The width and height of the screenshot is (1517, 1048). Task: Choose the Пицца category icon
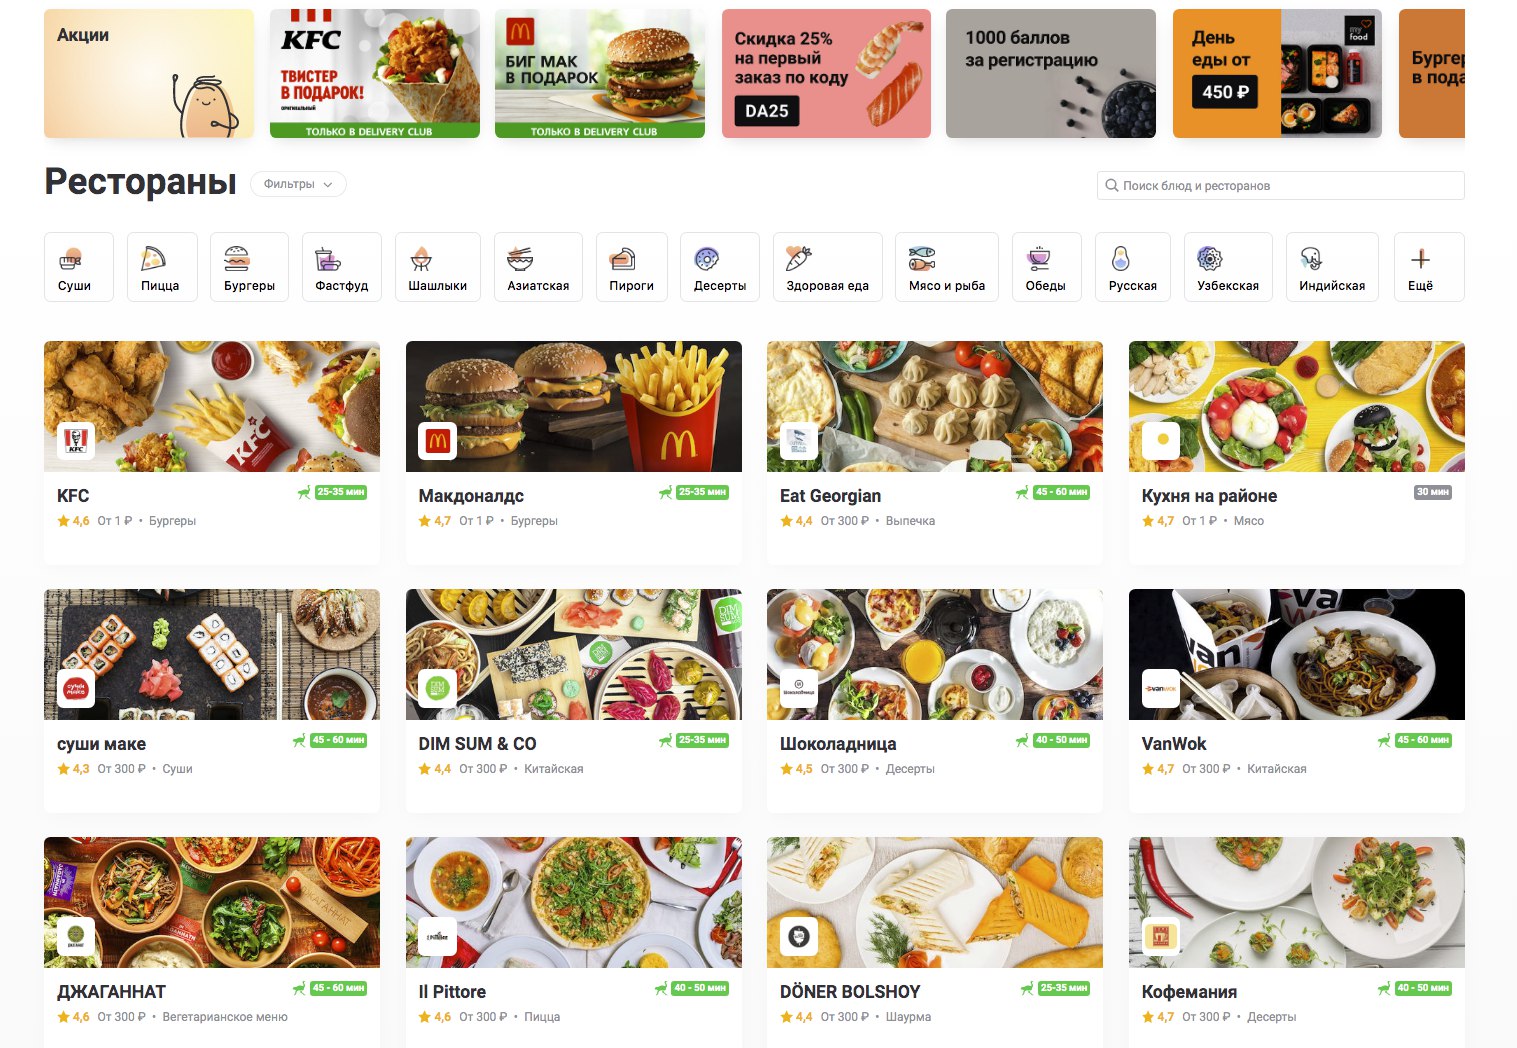pyautogui.click(x=152, y=258)
